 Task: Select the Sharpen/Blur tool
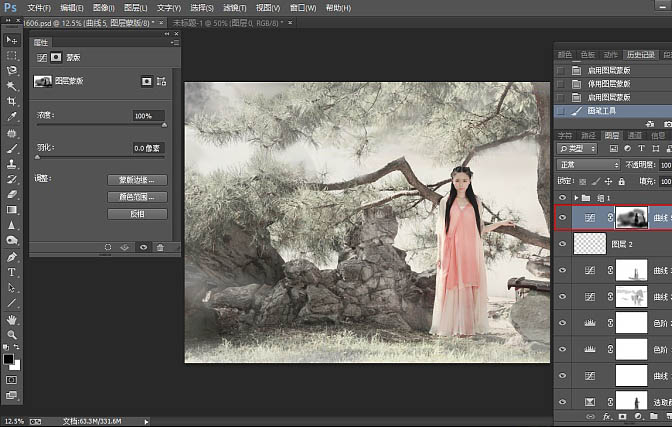tap(12, 225)
